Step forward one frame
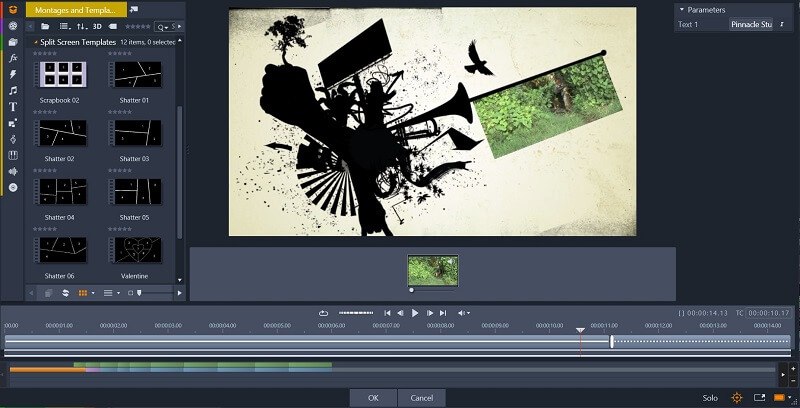800x408 pixels. (x=430, y=313)
